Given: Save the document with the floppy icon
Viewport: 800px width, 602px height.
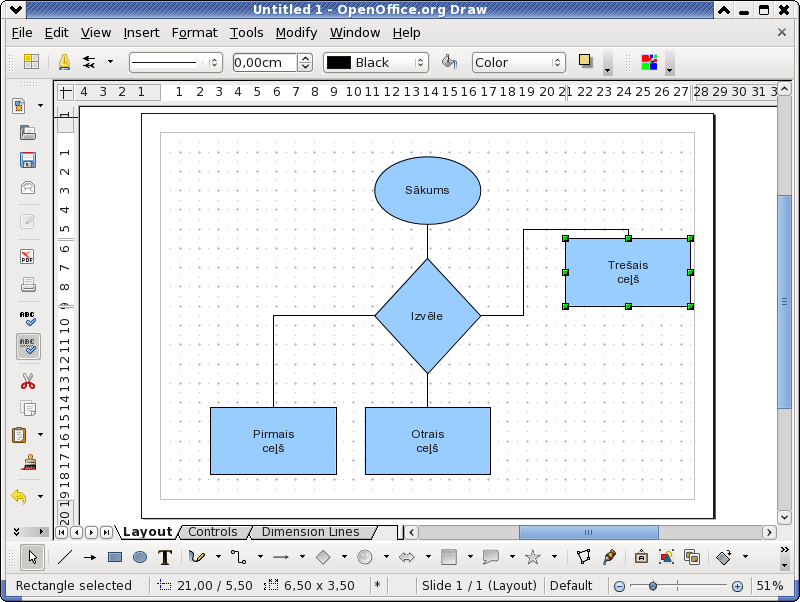Looking at the screenshot, I should pyautogui.click(x=28, y=160).
